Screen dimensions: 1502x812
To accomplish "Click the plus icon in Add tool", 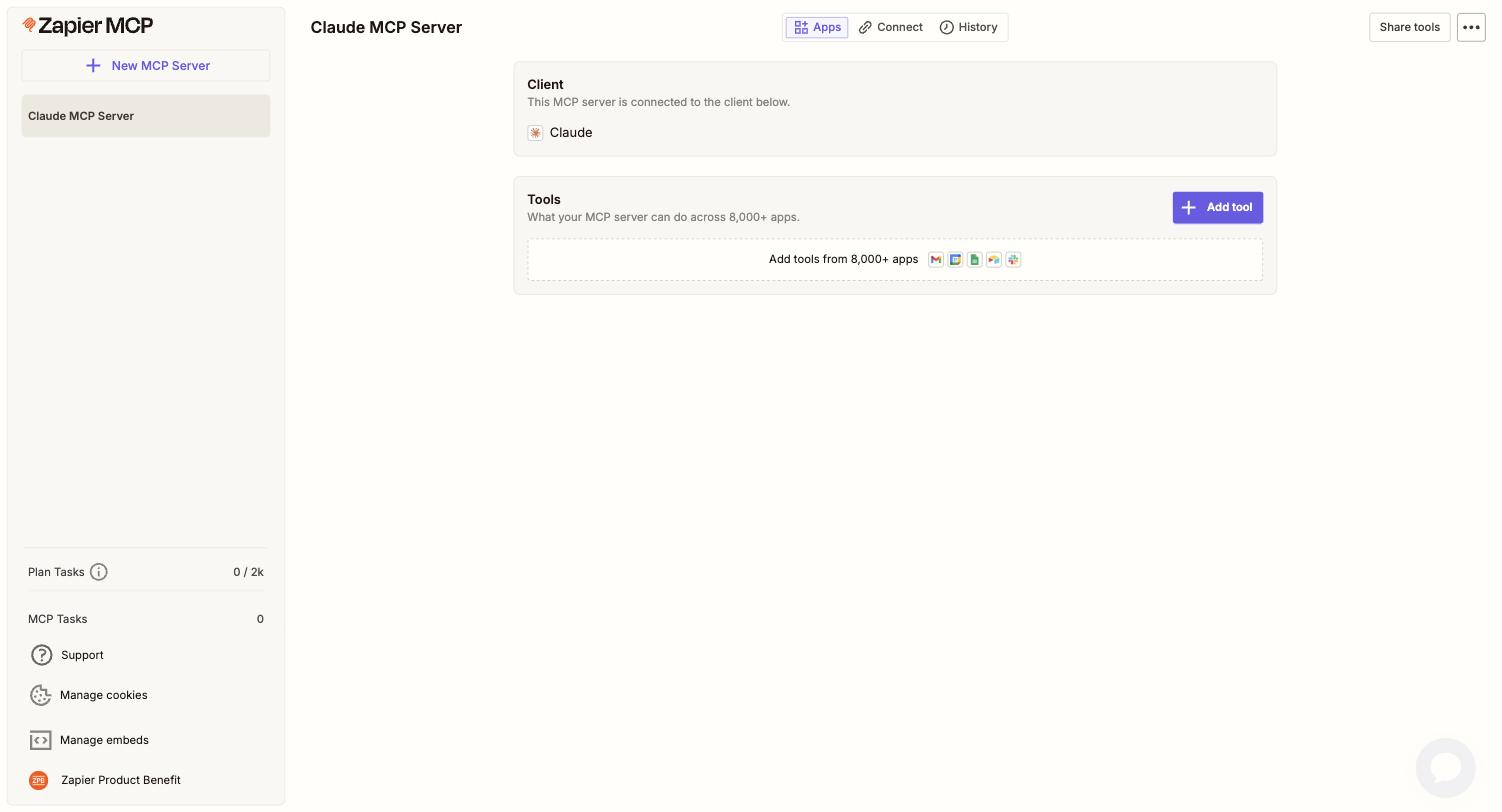I will coord(1188,207).
